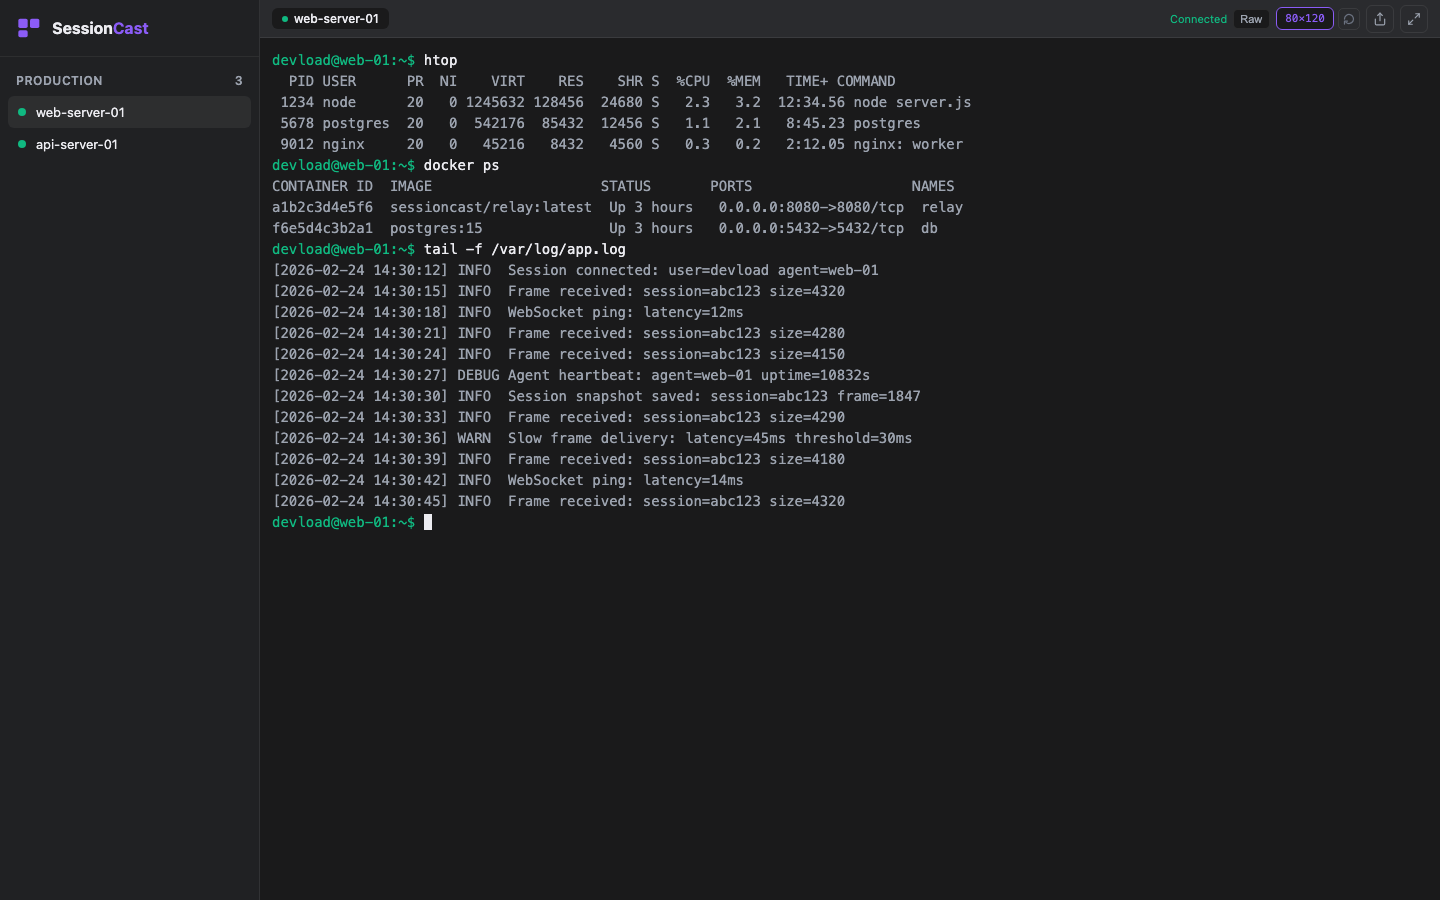Select the web-server-01 terminal tab
The width and height of the screenshot is (1440, 900).
330,18
